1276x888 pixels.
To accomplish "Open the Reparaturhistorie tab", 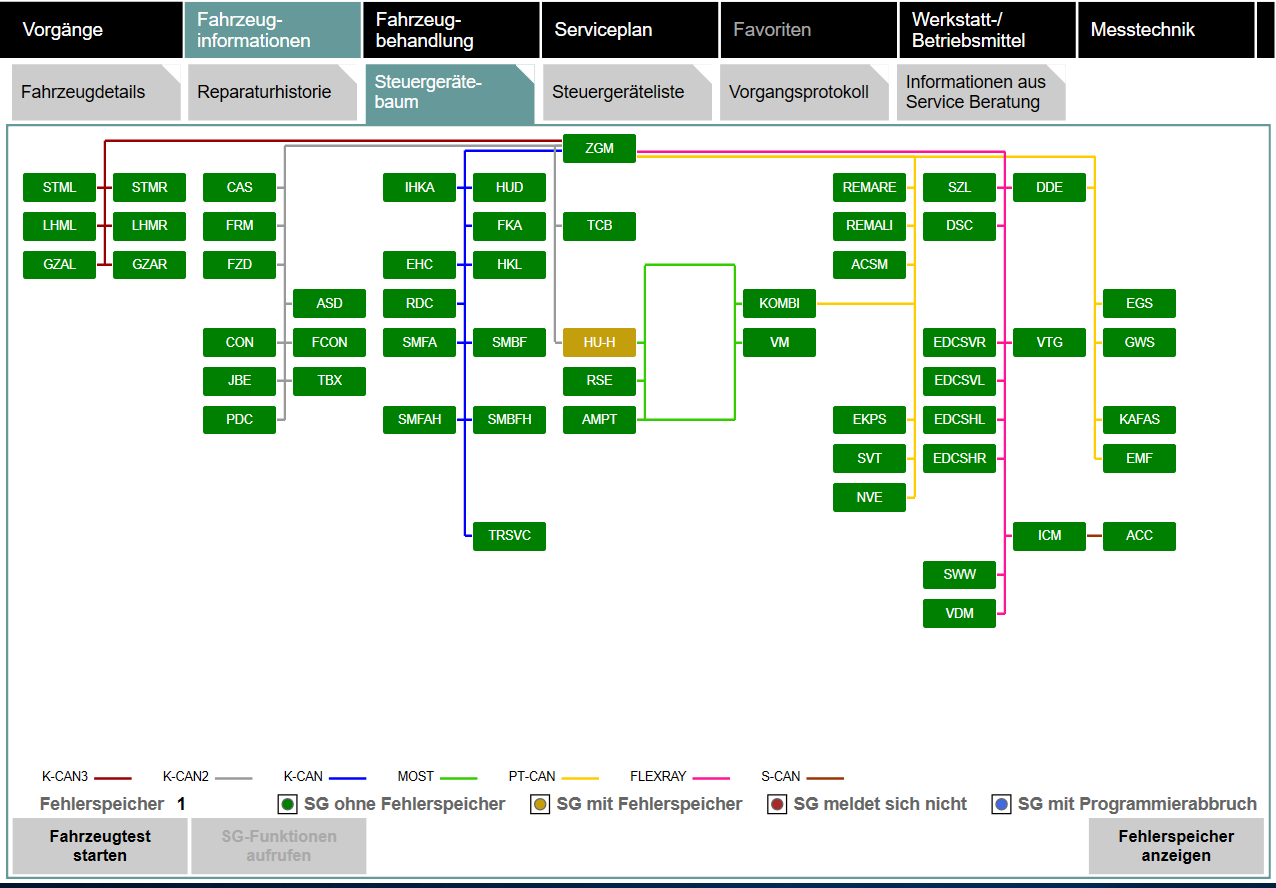I will 264,92.
